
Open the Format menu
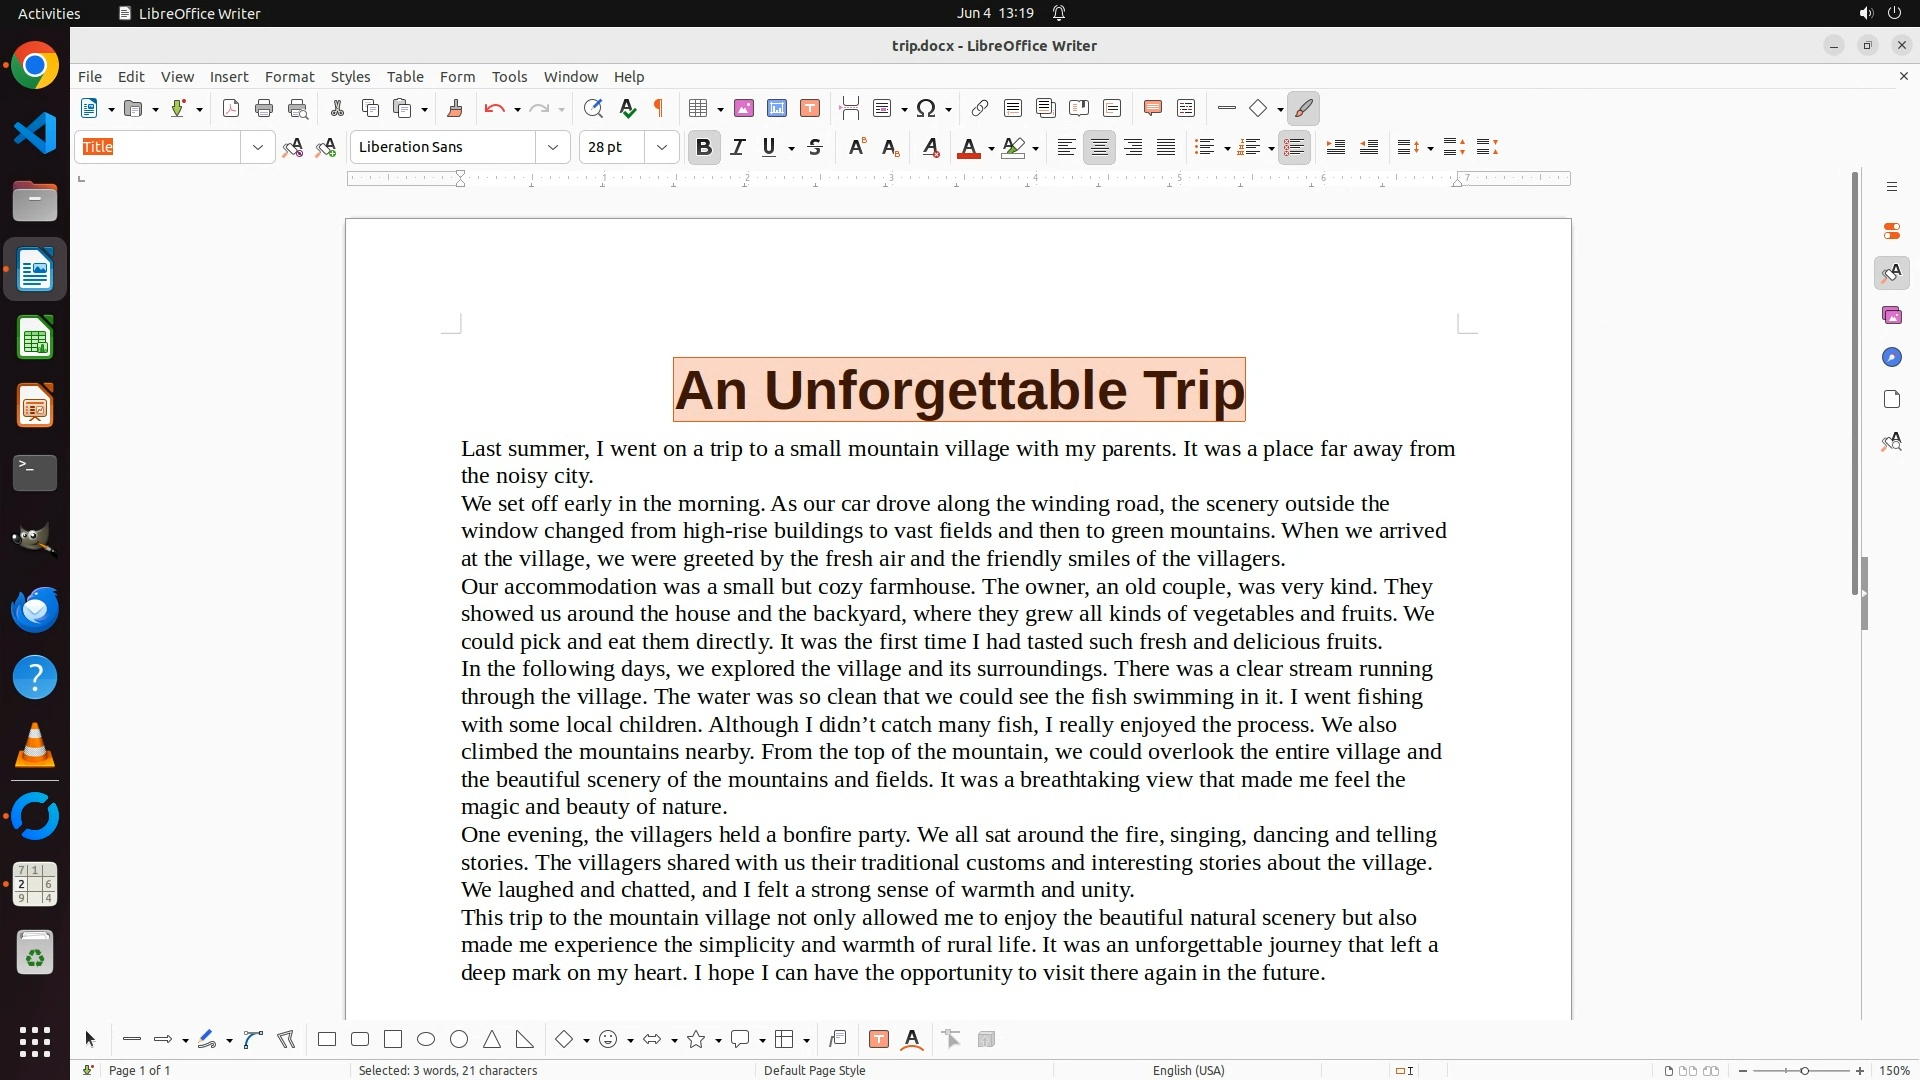(x=289, y=77)
